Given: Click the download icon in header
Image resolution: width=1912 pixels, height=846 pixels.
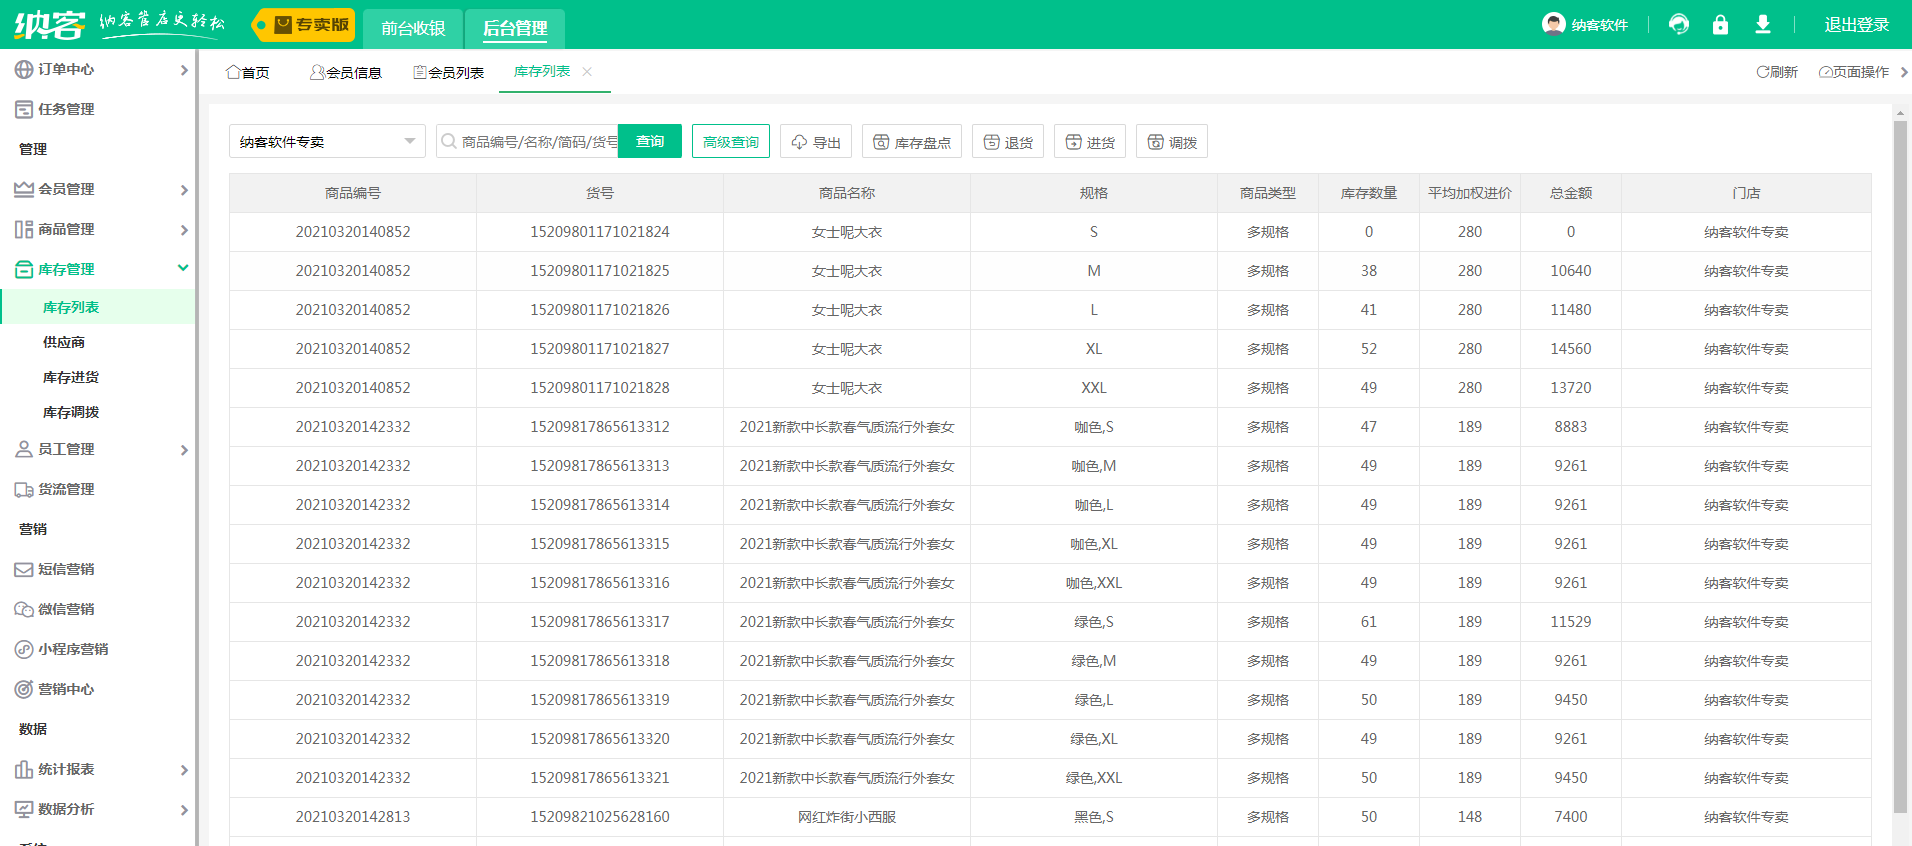Looking at the screenshot, I should [1763, 24].
